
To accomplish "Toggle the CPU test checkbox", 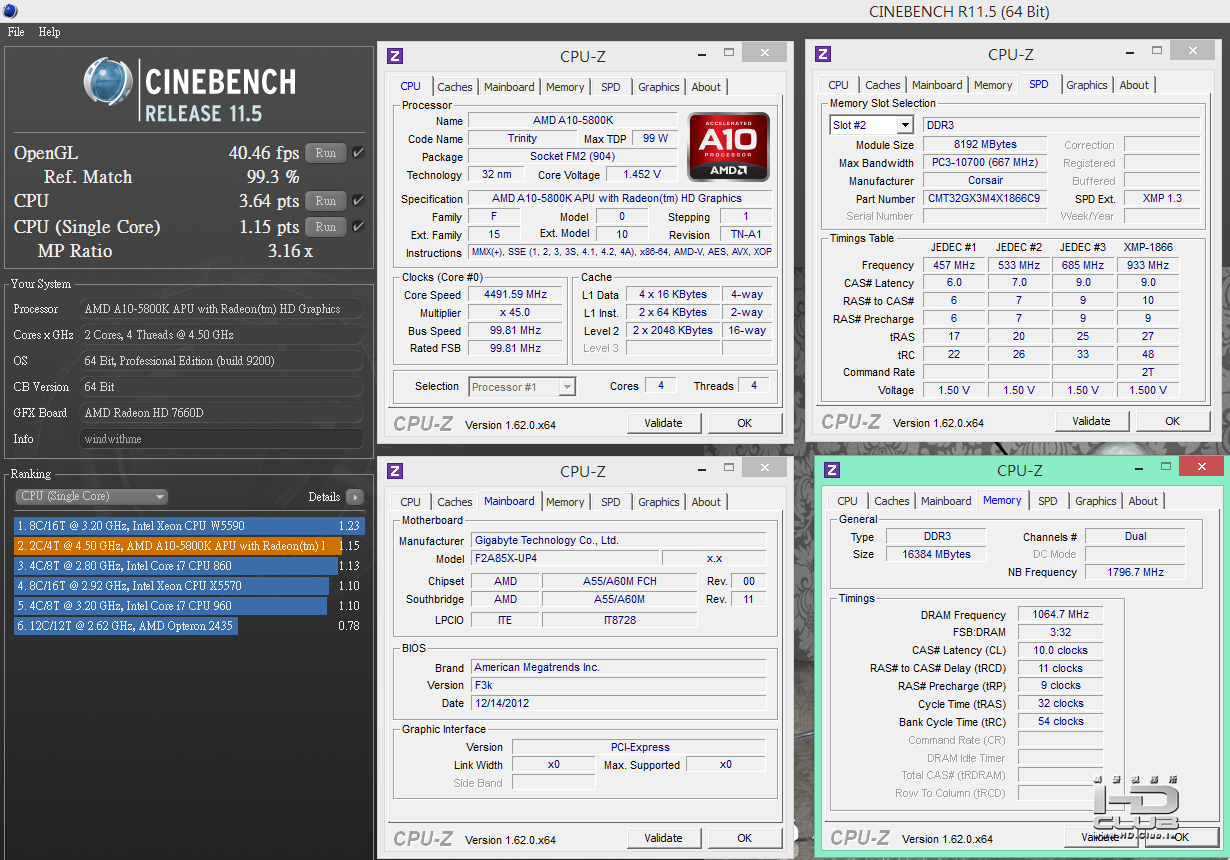I will point(358,201).
